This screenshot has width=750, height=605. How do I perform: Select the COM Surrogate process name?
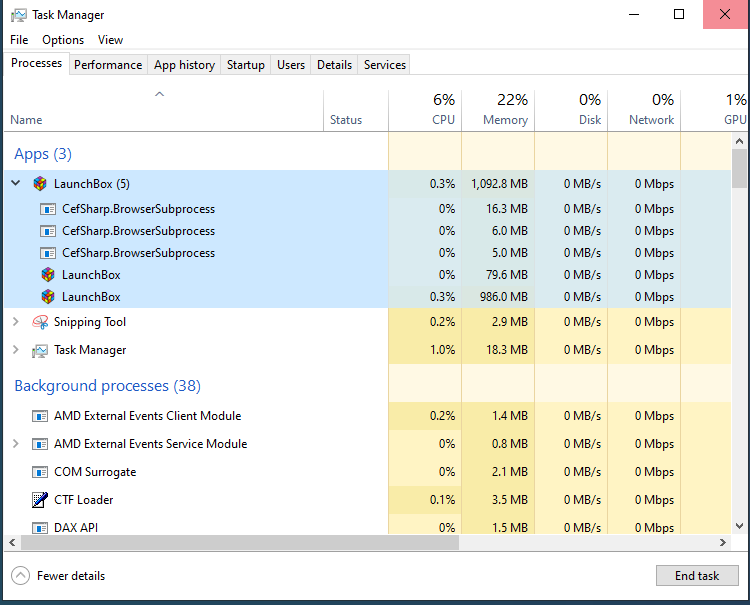click(x=95, y=472)
